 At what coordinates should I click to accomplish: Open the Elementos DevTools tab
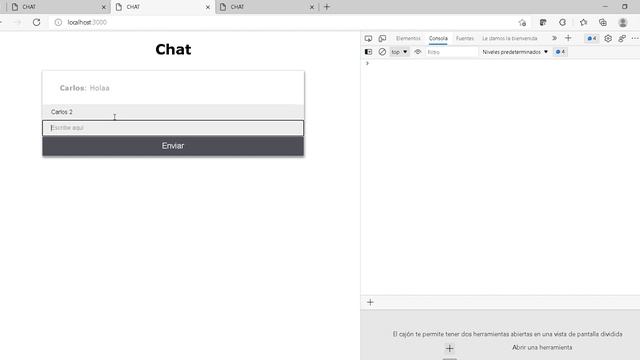pos(408,38)
